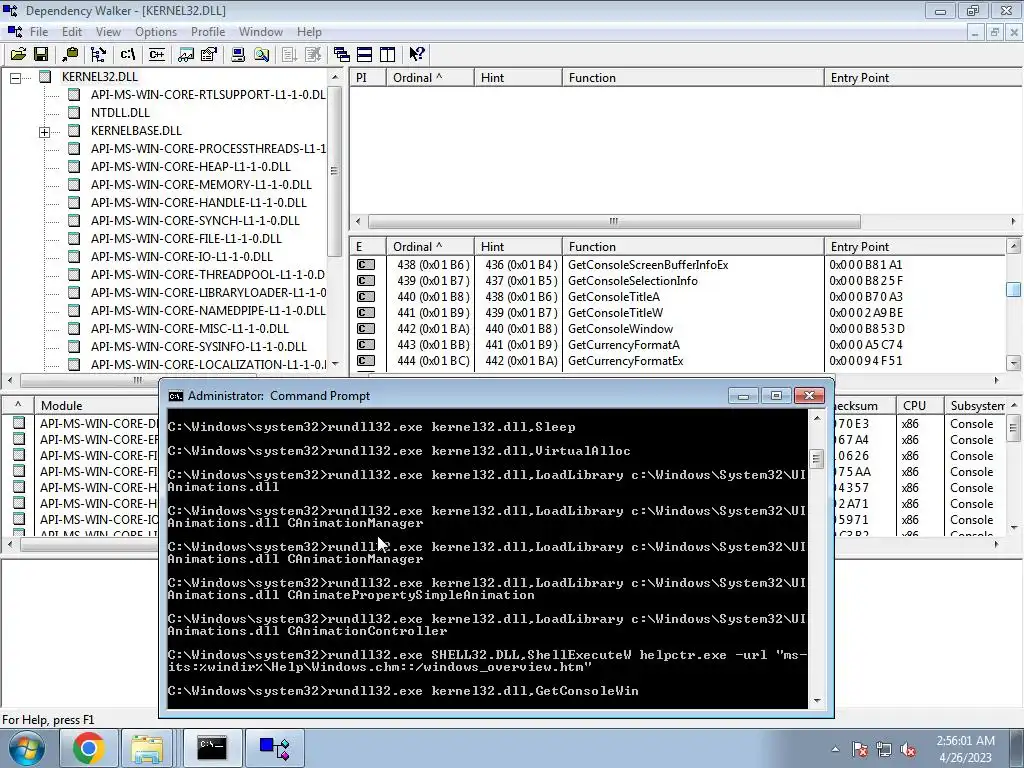Viewport: 1024px width, 768px height.
Task: Sort exports by Entry Point column header
Action: click(914, 246)
